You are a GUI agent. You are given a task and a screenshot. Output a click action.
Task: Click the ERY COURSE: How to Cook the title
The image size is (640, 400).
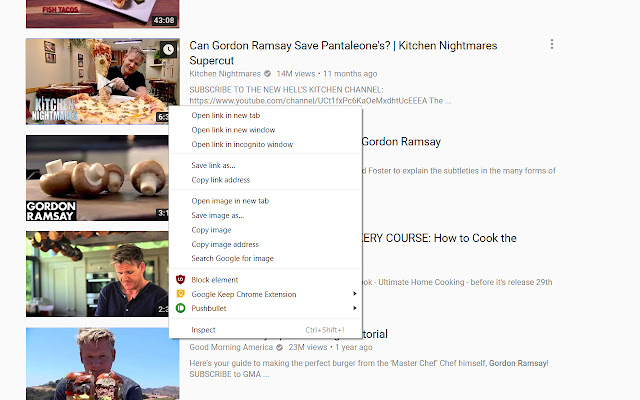pyautogui.click(x=440, y=238)
